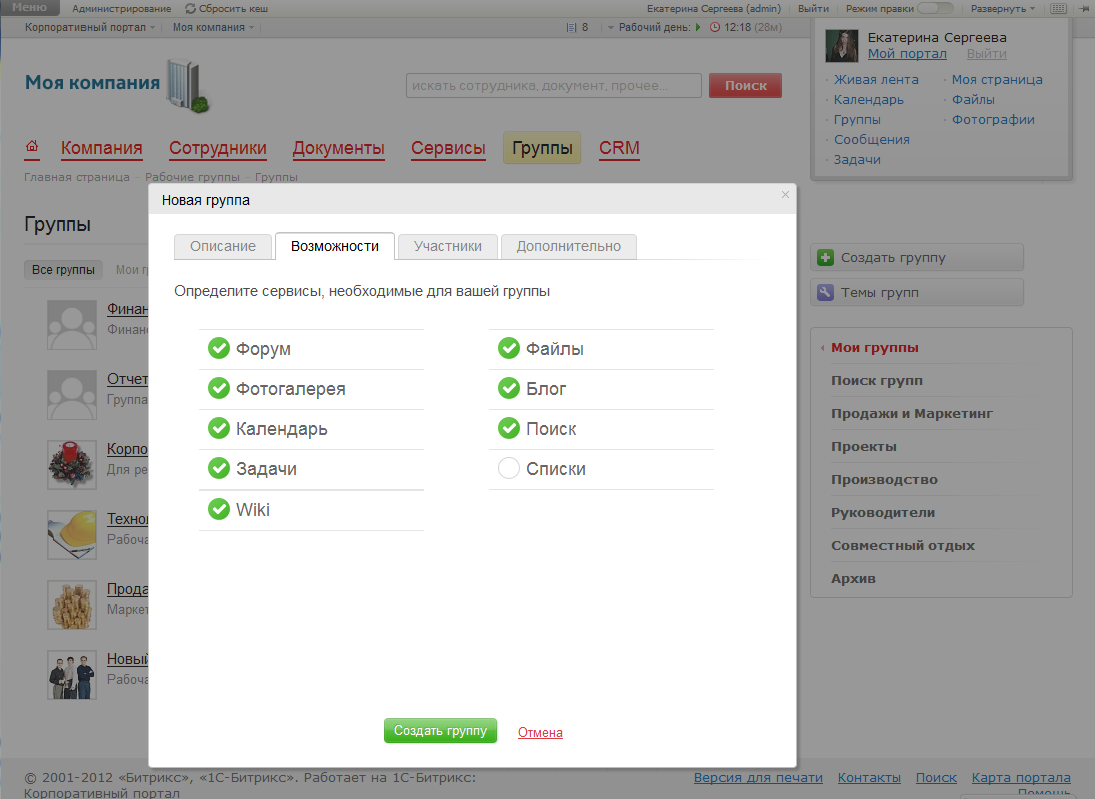1095x799 pixels.
Task: Select Мои группы in the sidebar
Action: [874, 348]
